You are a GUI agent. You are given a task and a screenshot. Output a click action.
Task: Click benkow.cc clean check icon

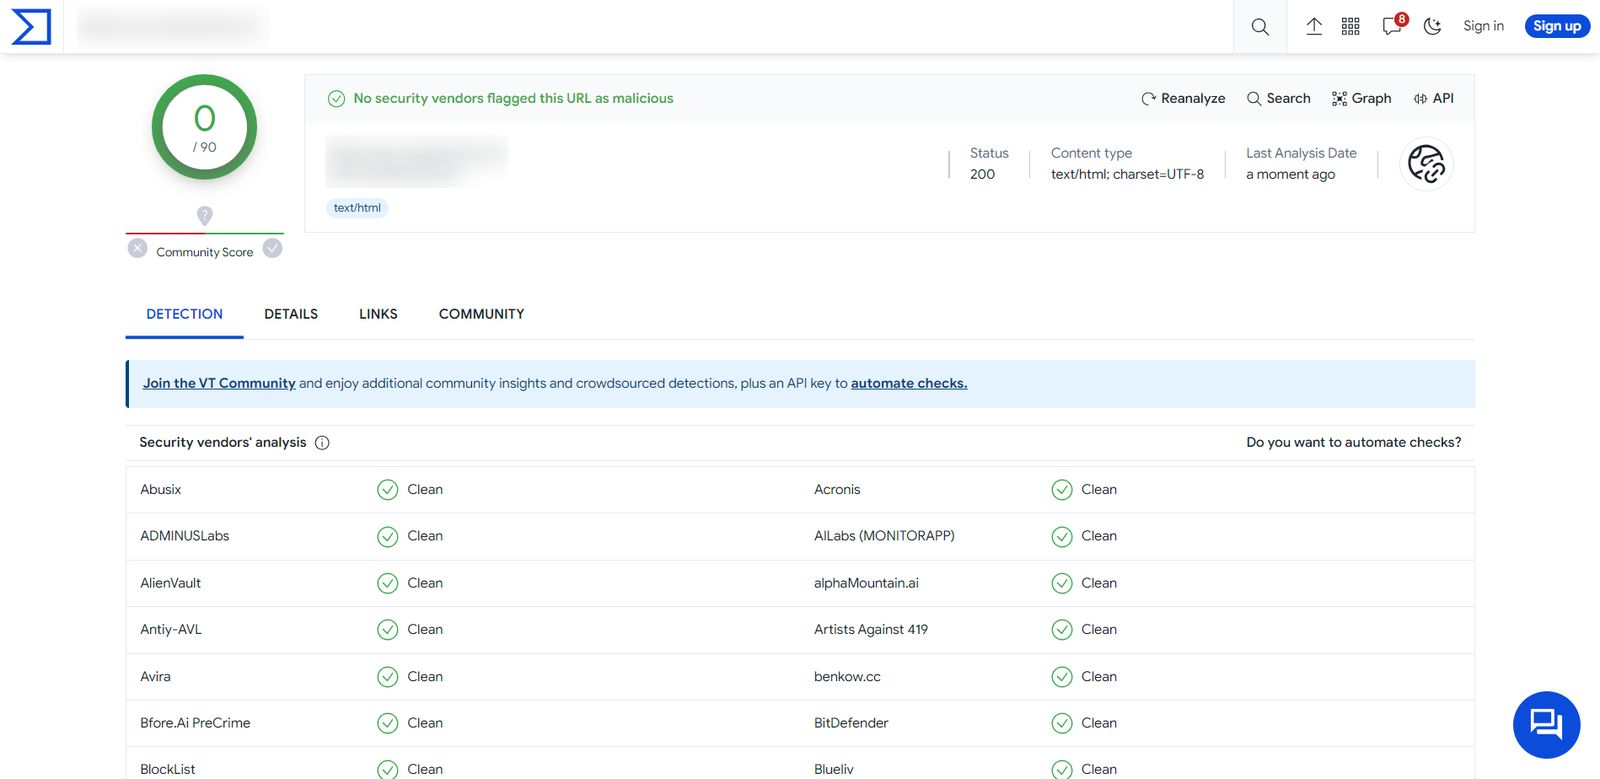tap(1061, 677)
